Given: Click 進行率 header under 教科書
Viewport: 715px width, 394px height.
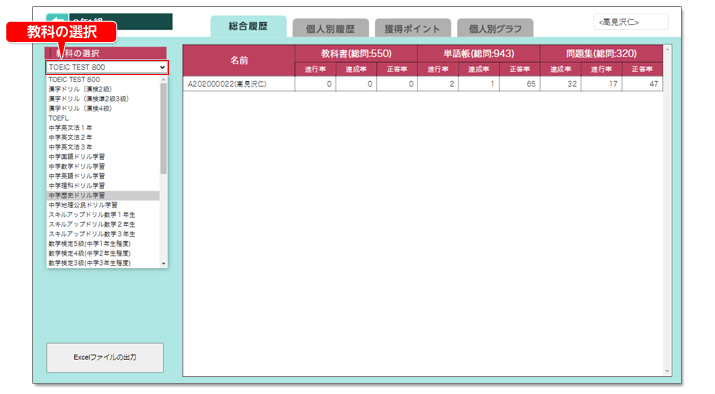Looking at the screenshot, I should (x=316, y=69).
